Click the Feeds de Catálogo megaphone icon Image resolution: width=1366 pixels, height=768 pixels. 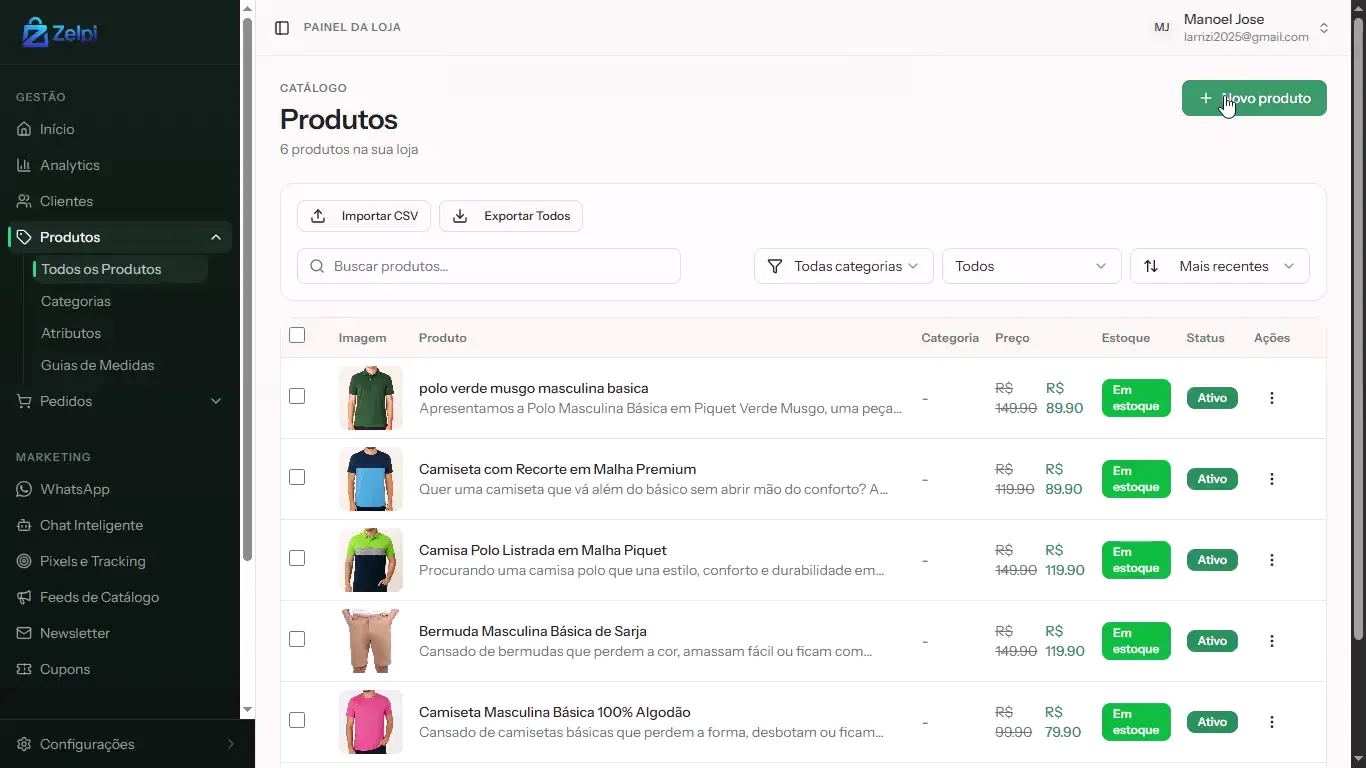(24, 597)
